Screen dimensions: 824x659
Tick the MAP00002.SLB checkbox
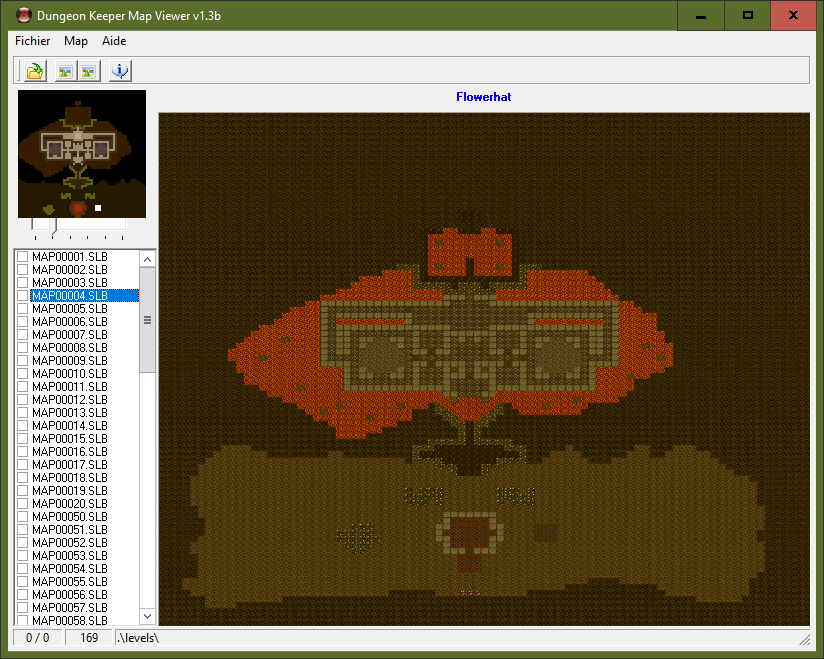click(23, 270)
